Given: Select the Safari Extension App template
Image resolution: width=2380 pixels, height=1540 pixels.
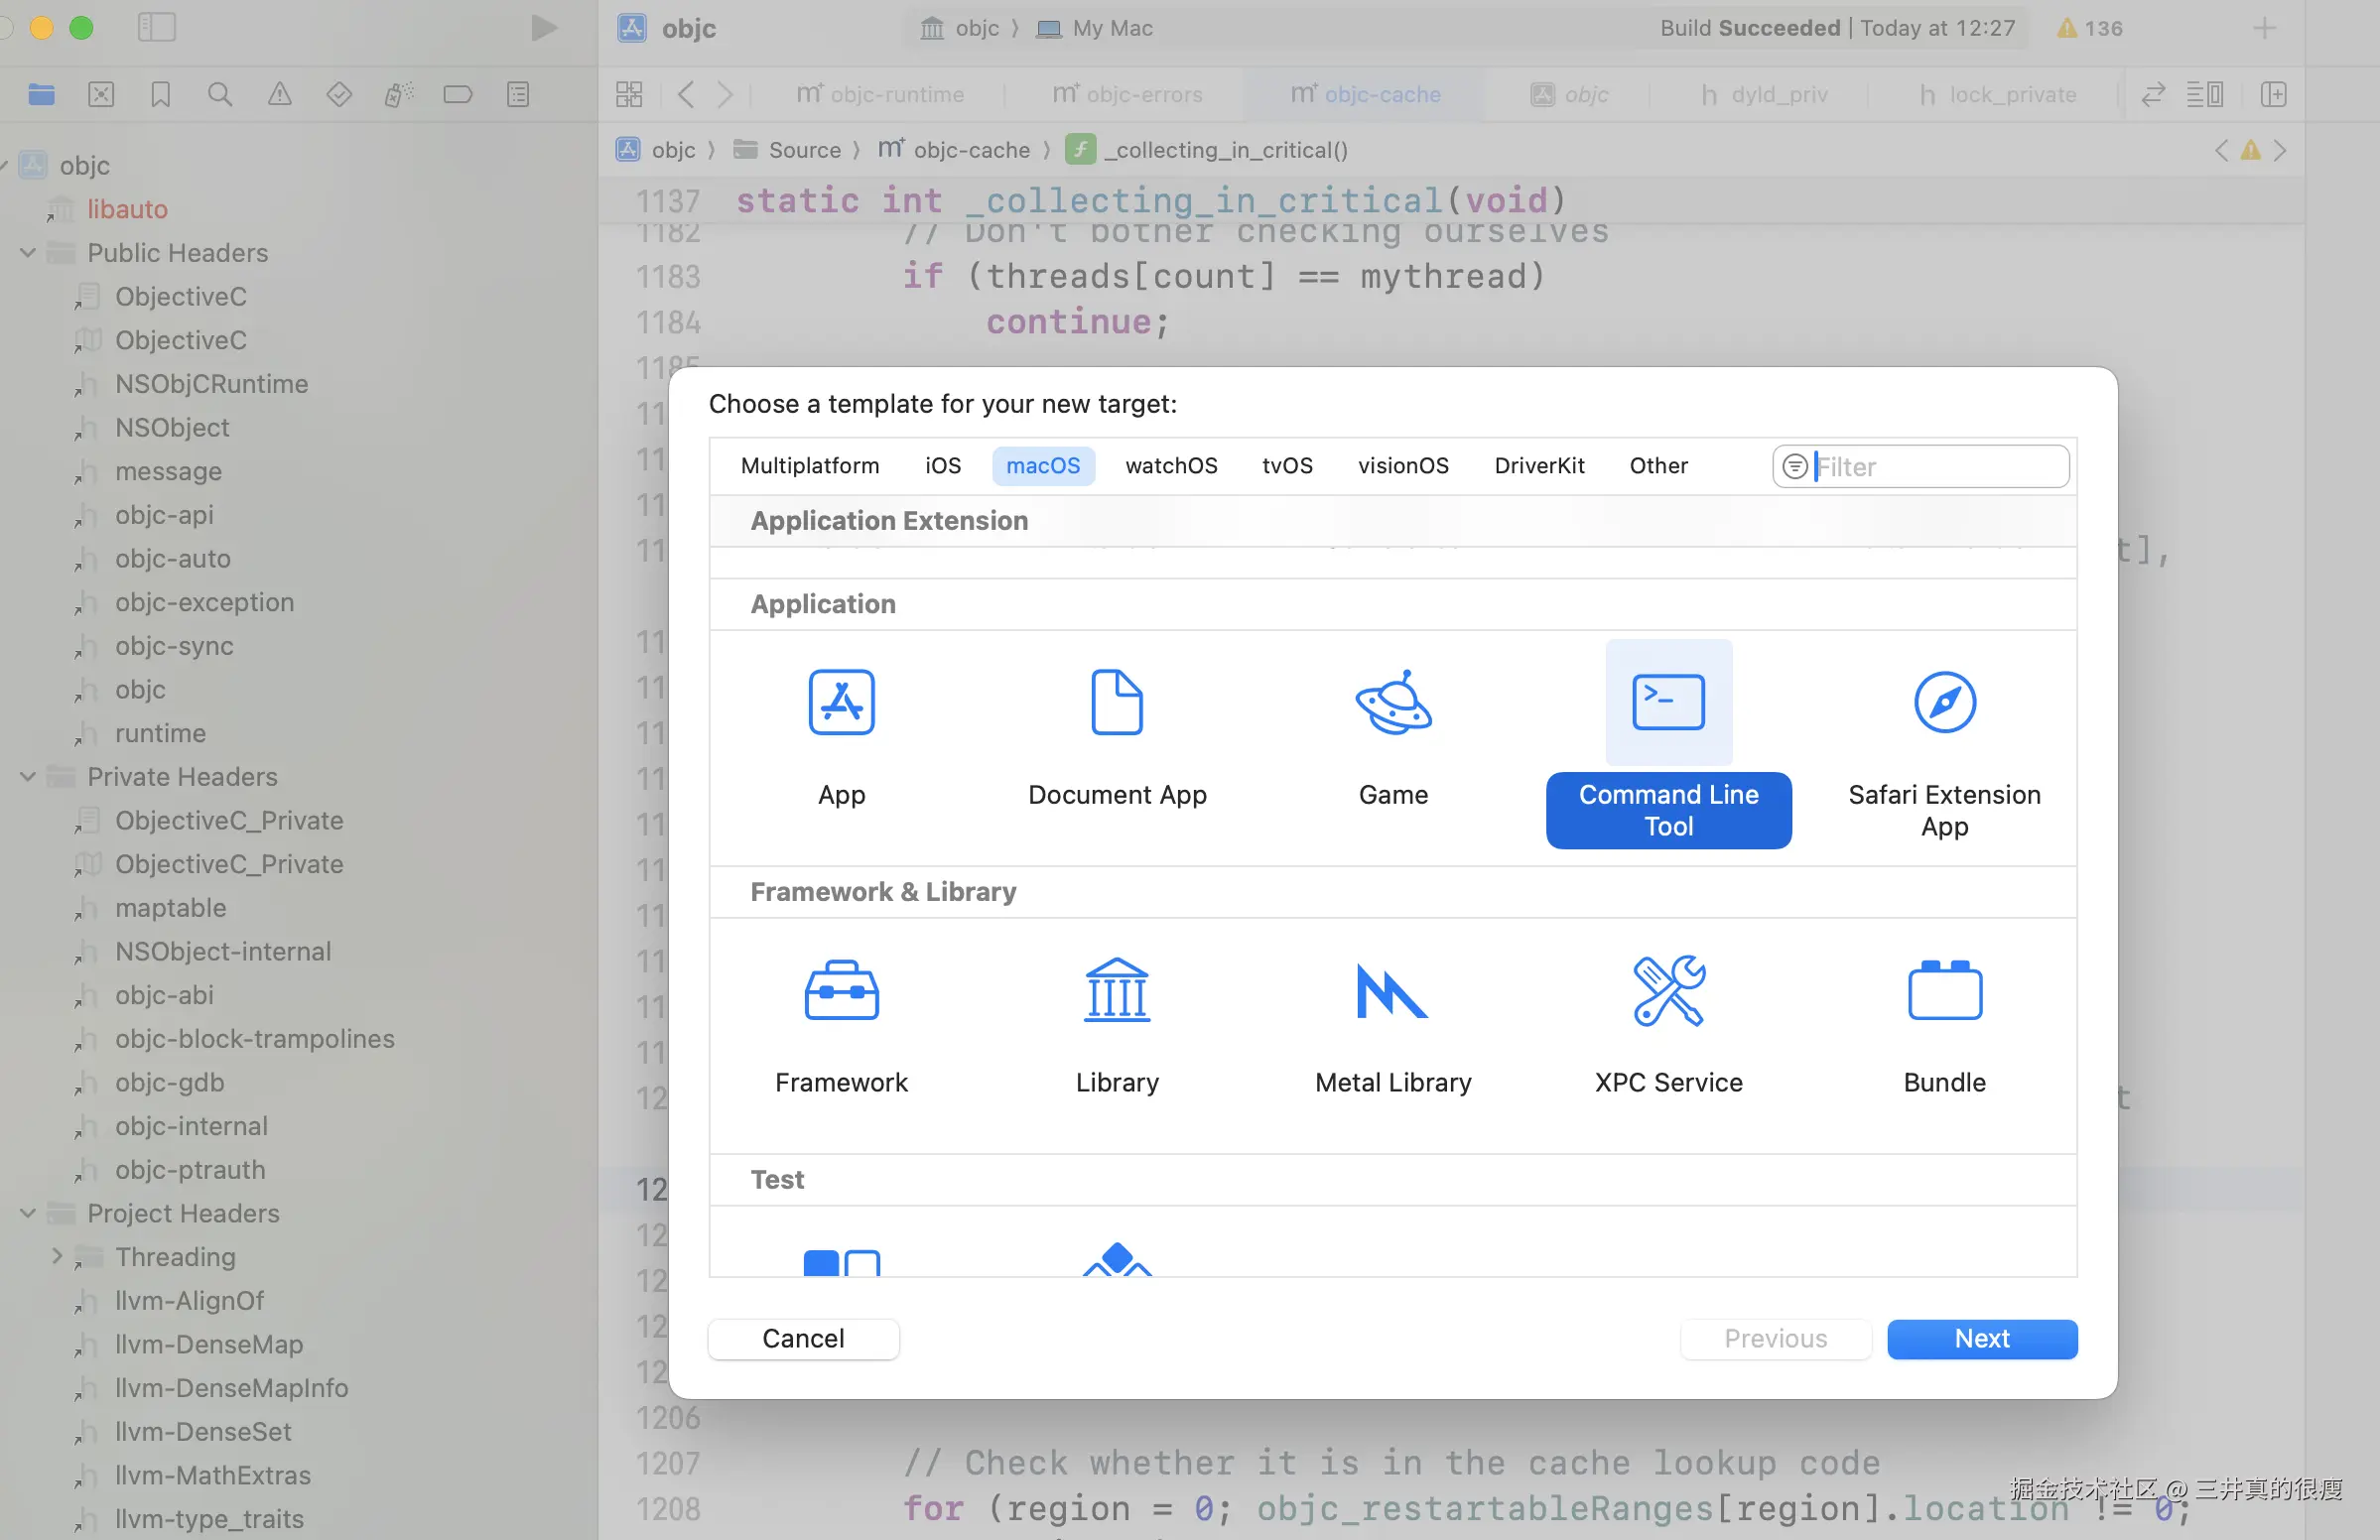Looking at the screenshot, I should click(1944, 702).
